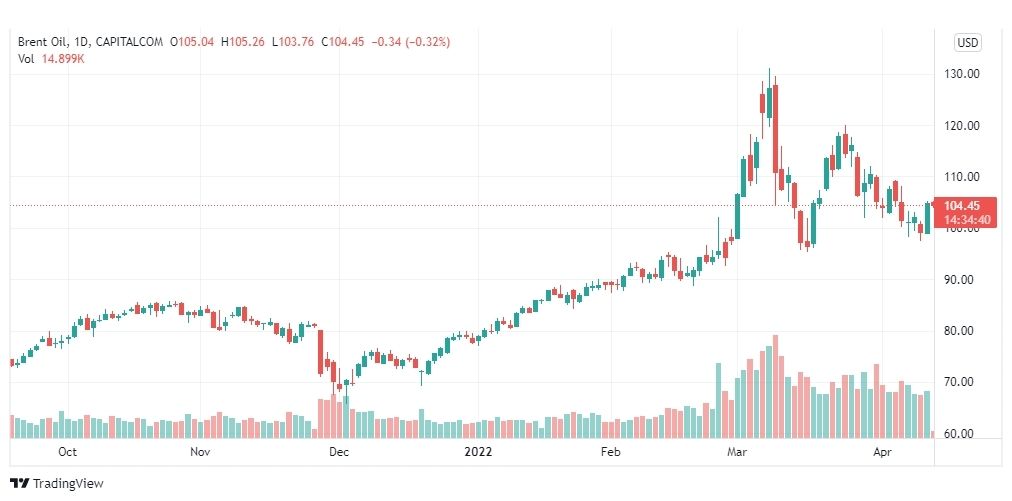The width and height of the screenshot is (1012, 501).
Task: Select the current price label 104.45
Action: pos(962,206)
